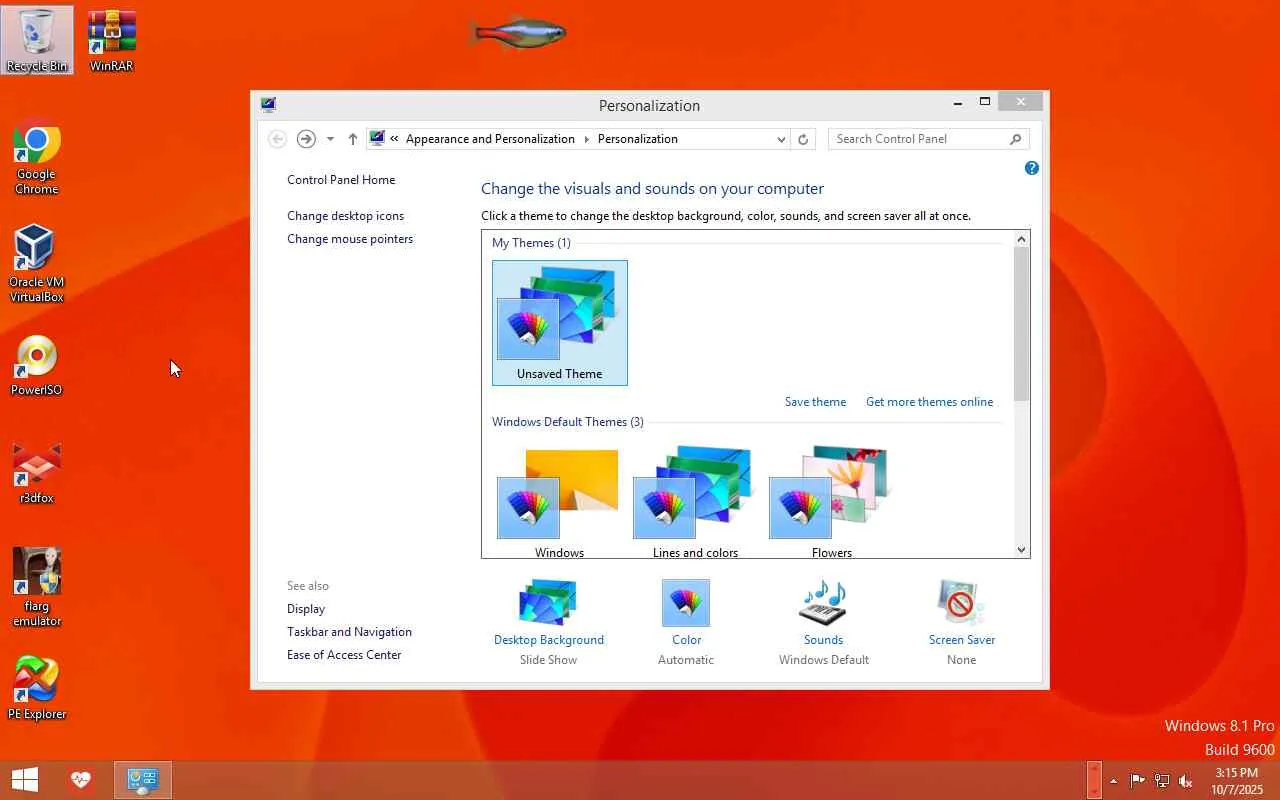Viewport: 1280px width, 800px height.
Task: Click the My Themes (1) heading
Action: 531,243
